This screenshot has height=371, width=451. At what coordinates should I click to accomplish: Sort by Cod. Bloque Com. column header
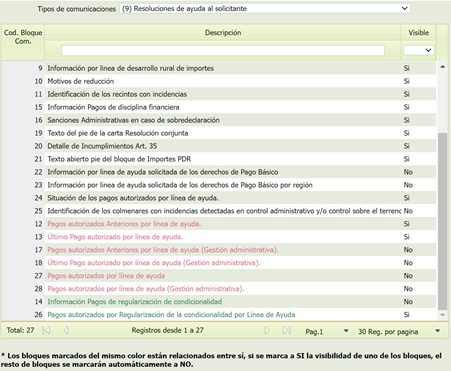[23, 37]
